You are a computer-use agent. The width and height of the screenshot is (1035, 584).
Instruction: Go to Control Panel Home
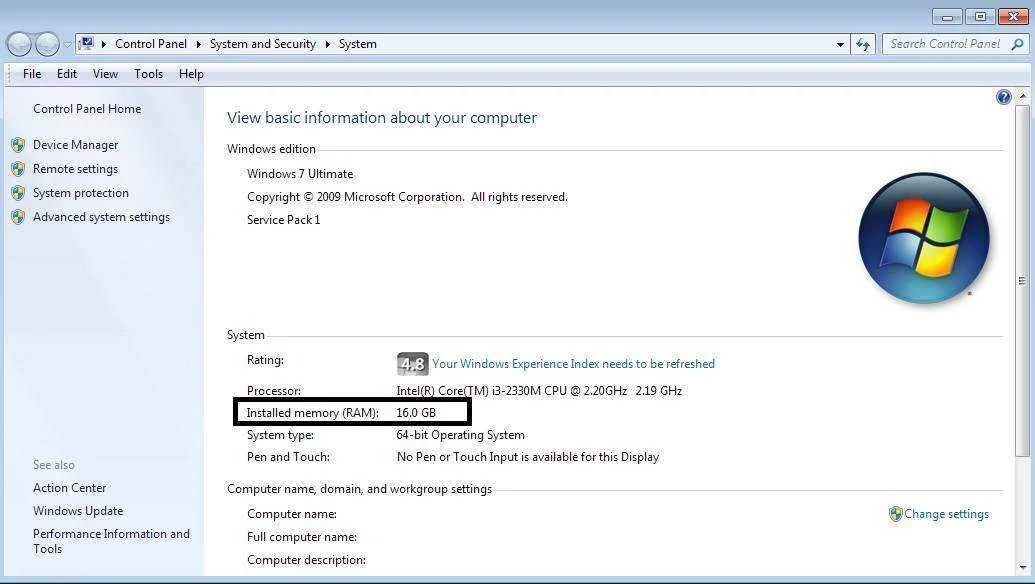(87, 109)
